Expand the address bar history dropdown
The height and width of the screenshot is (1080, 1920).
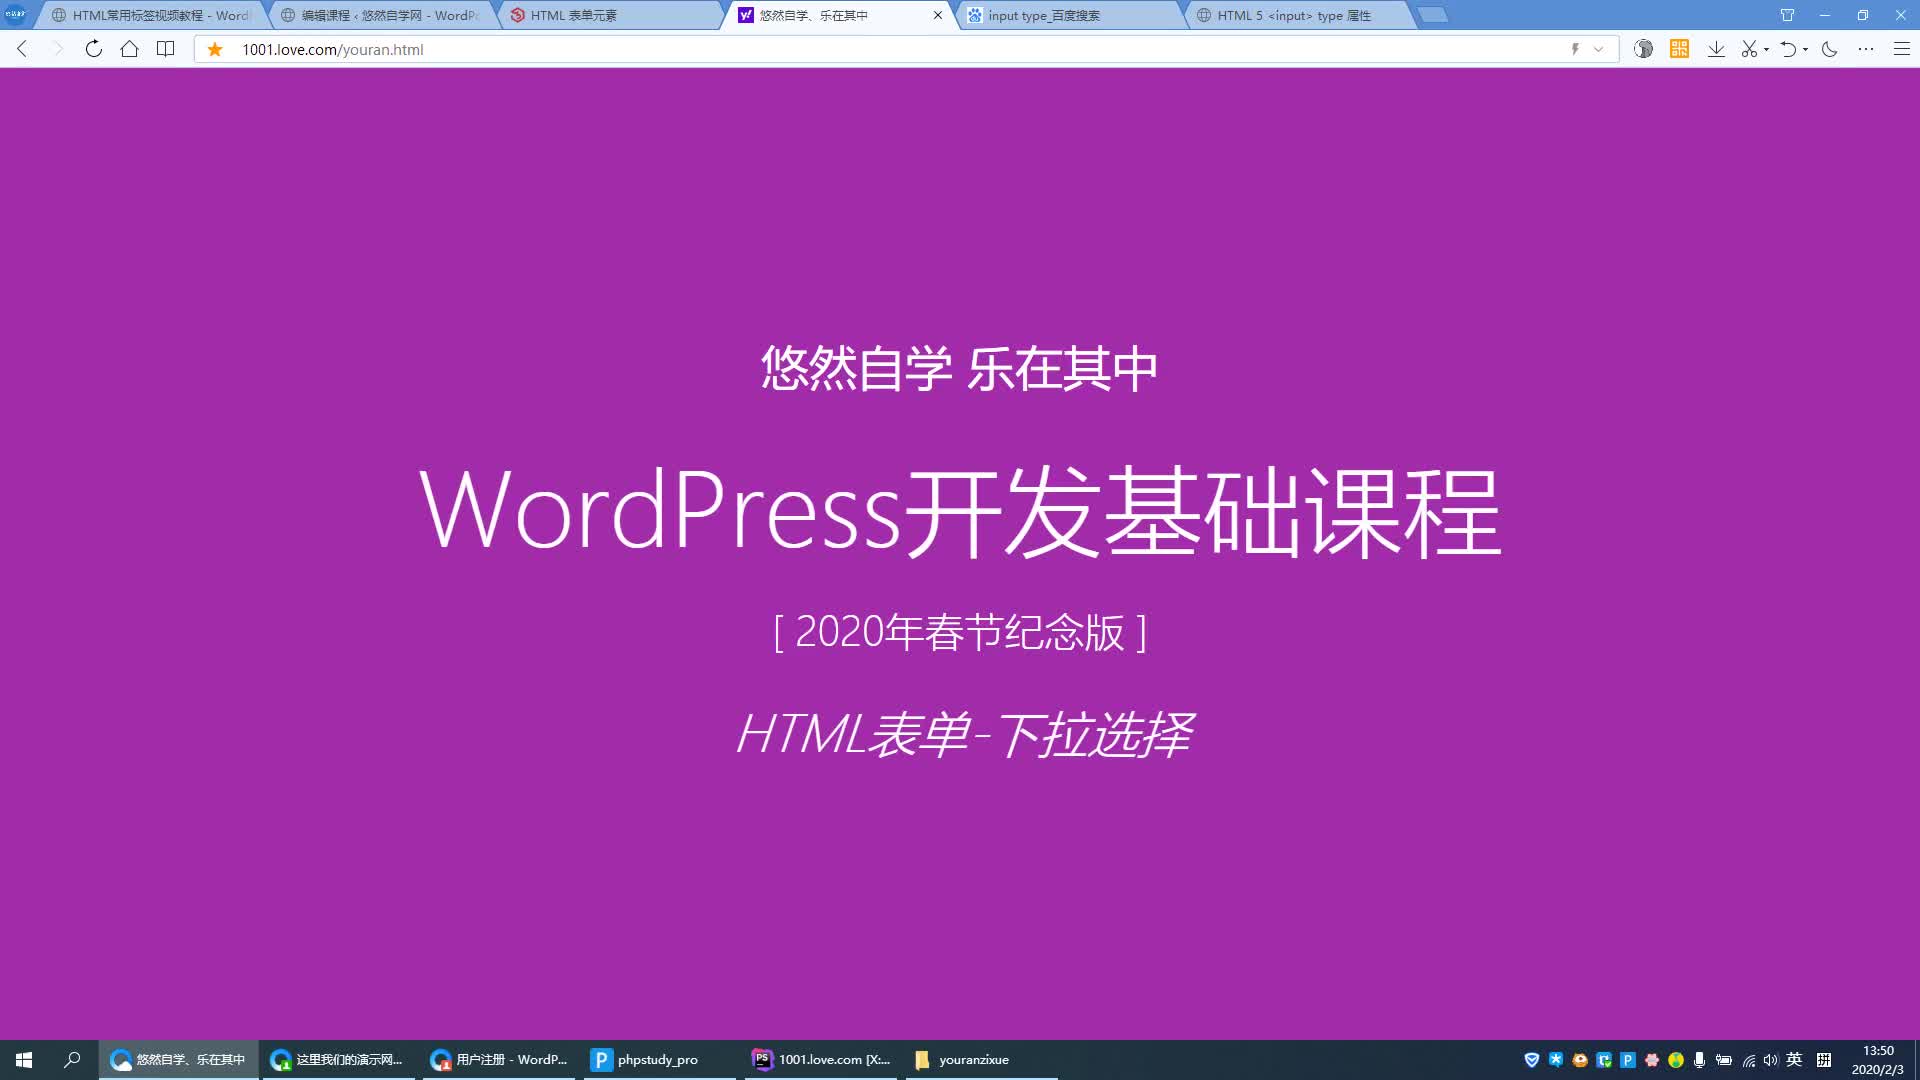[1598, 49]
